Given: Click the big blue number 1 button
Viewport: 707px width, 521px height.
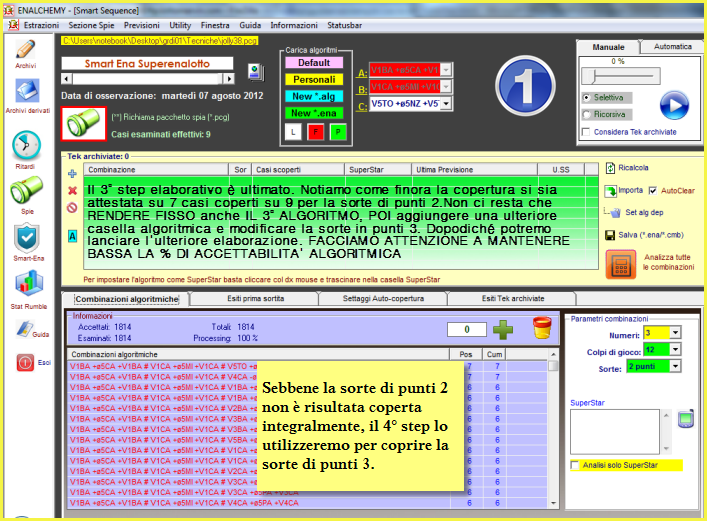Looking at the screenshot, I should point(525,86).
